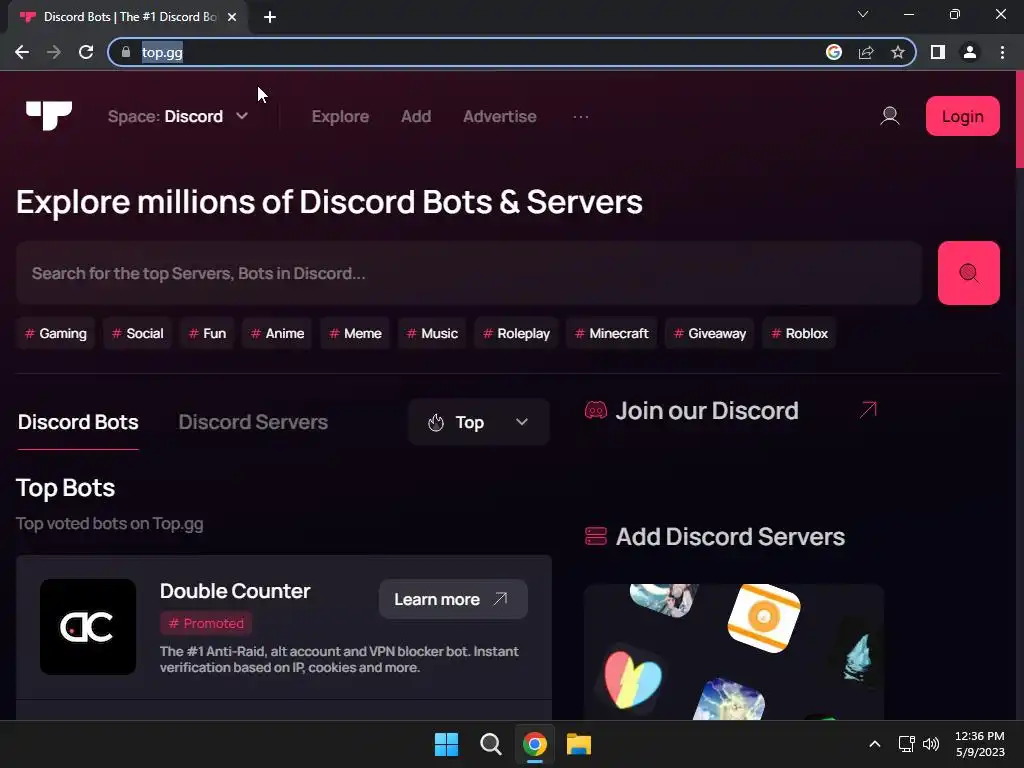Viewport: 1024px width, 768px height.
Task: Click the volume tray icon
Action: (931, 744)
